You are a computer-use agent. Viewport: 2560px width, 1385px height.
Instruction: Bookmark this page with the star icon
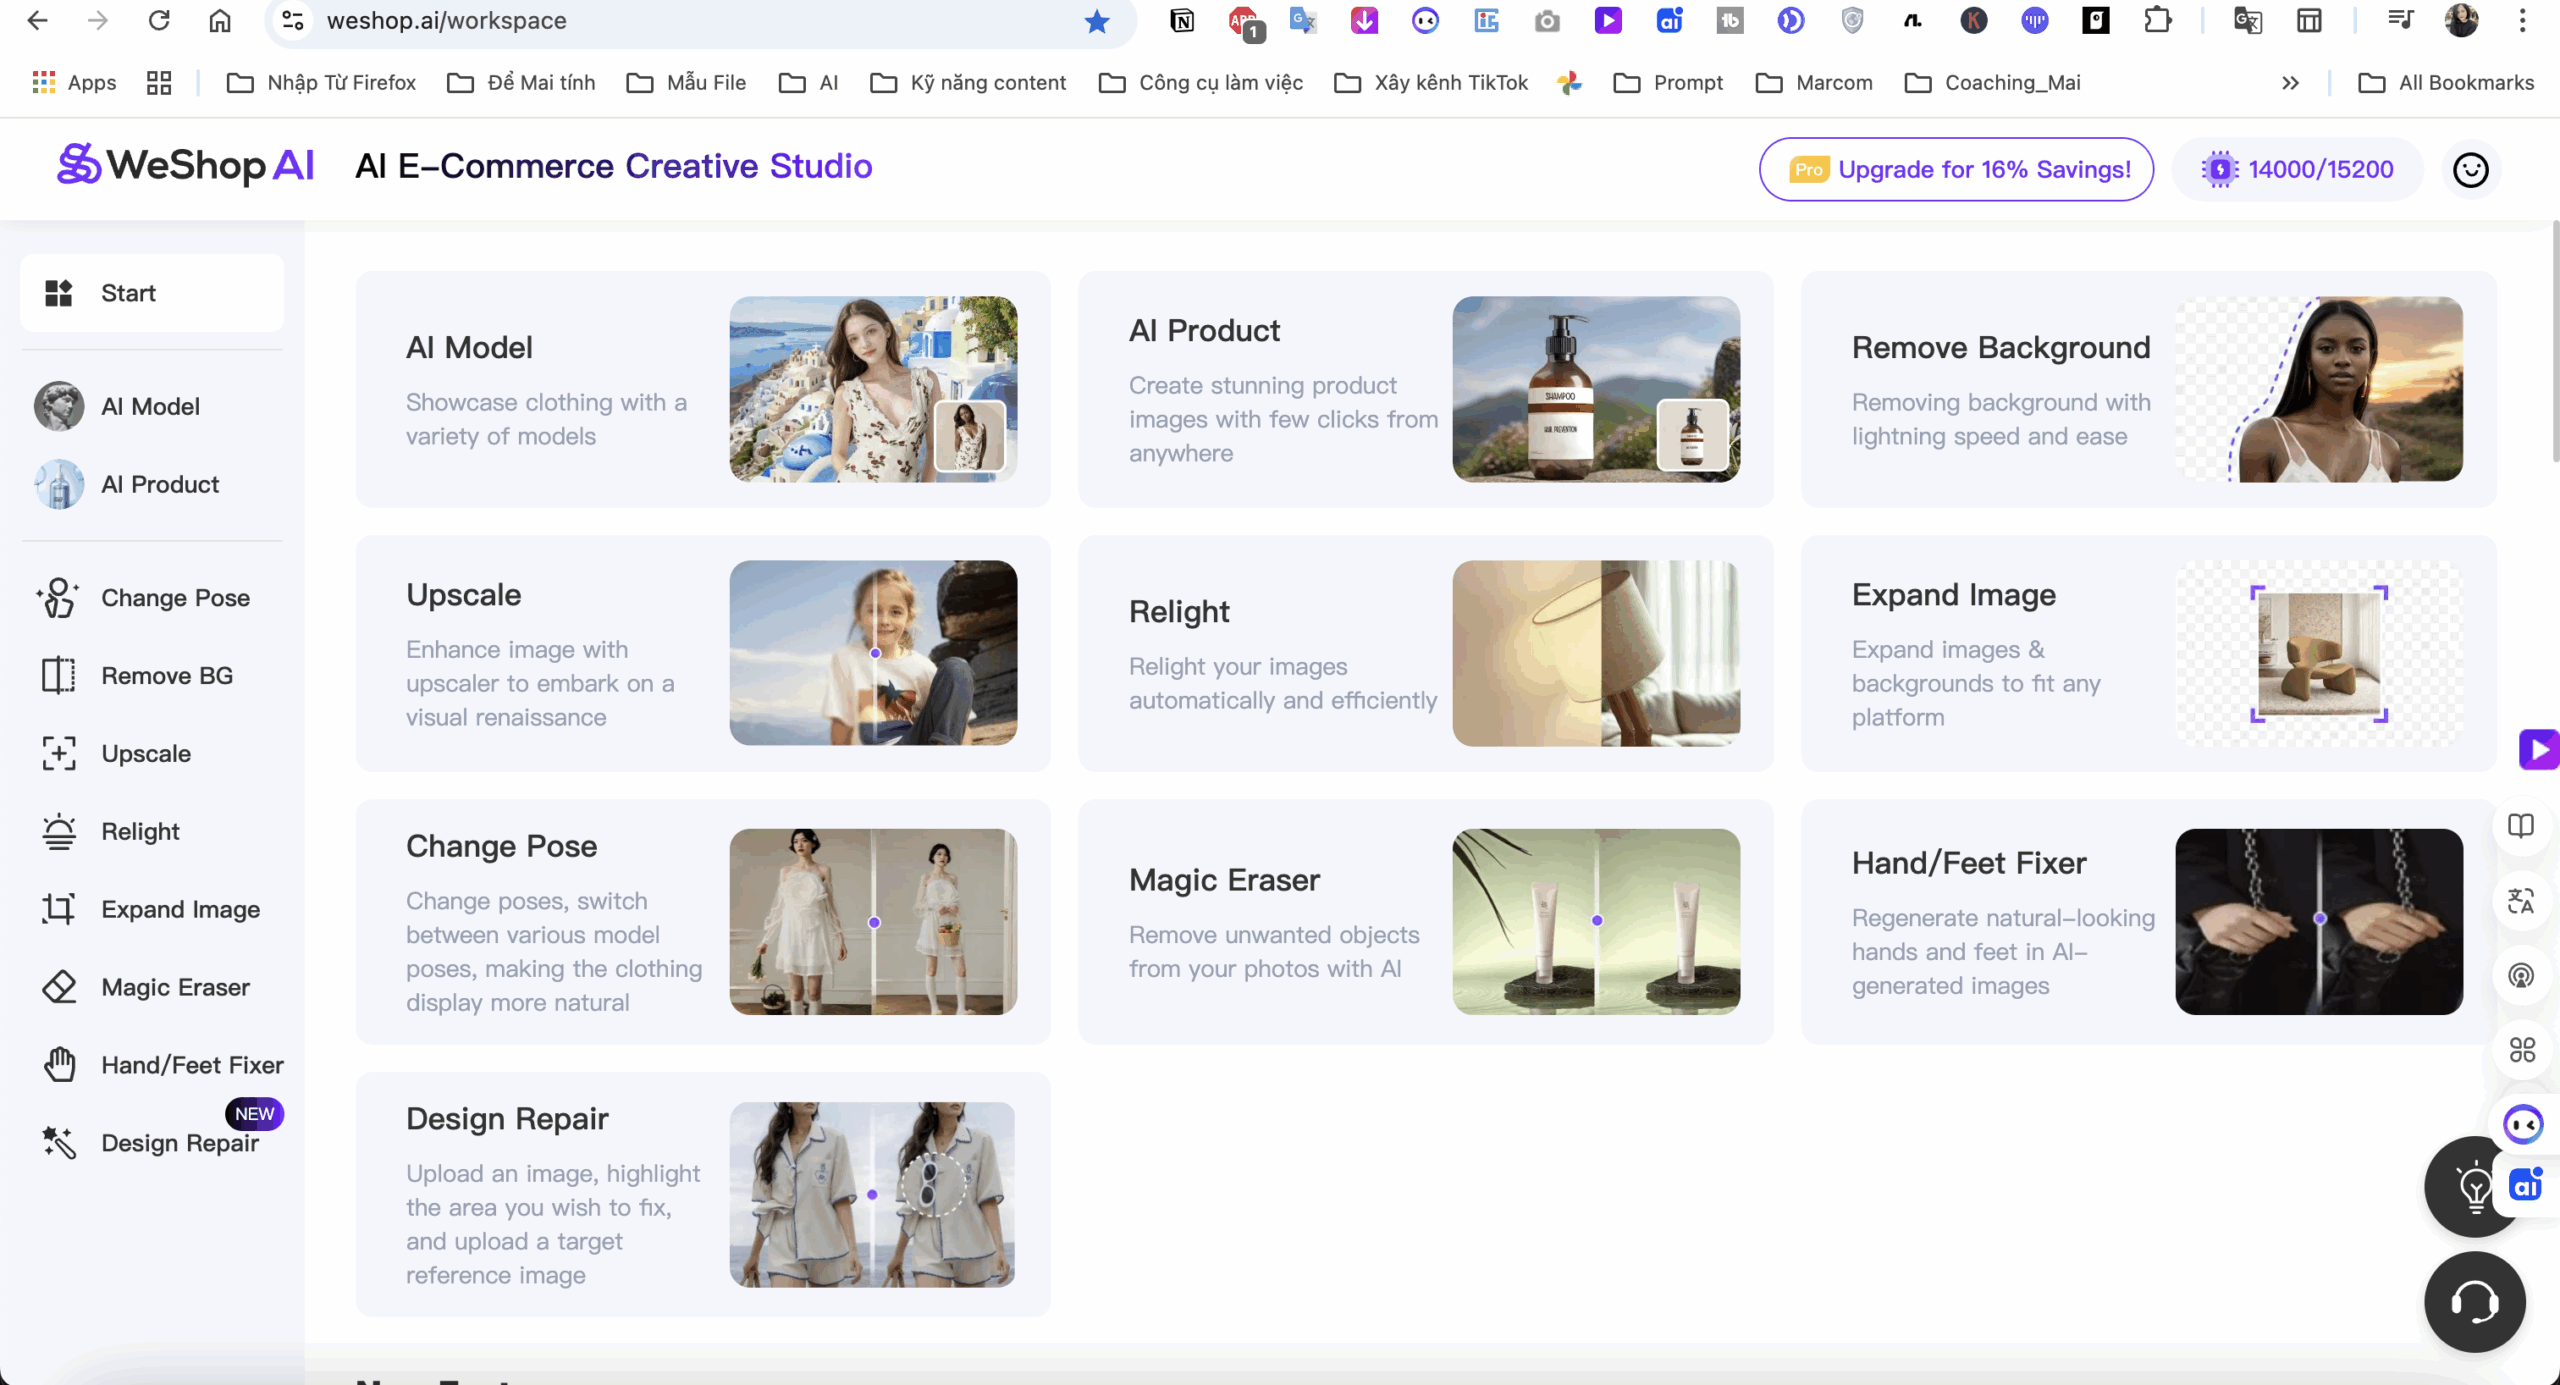(1097, 21)
